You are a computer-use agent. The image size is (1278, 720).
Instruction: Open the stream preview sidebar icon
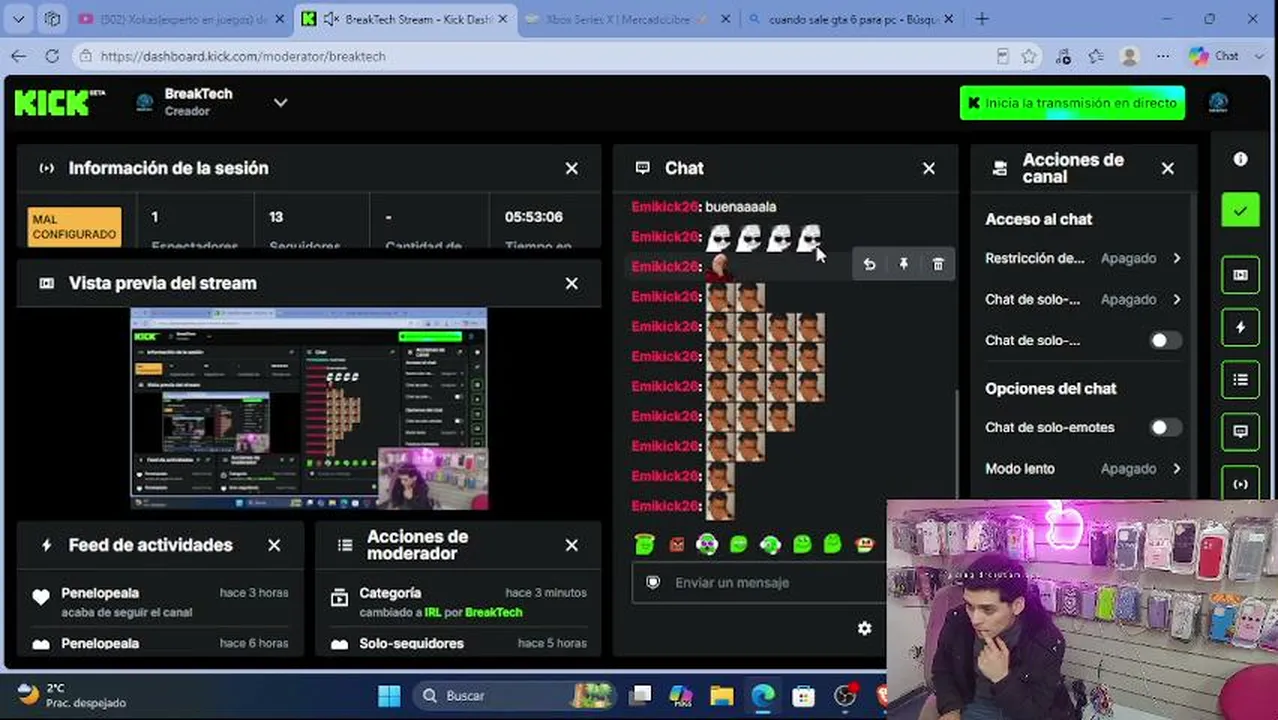pos(1240,275)
